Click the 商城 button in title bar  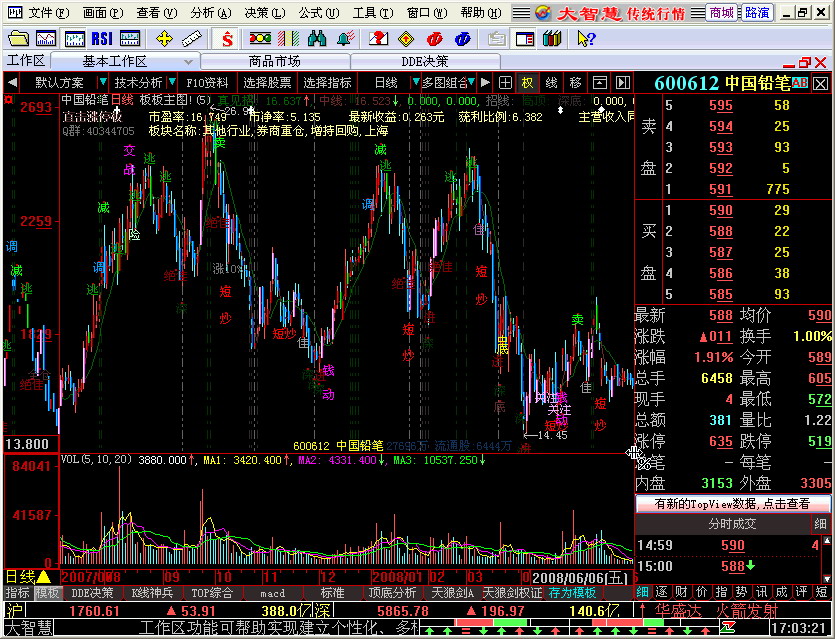722,13
